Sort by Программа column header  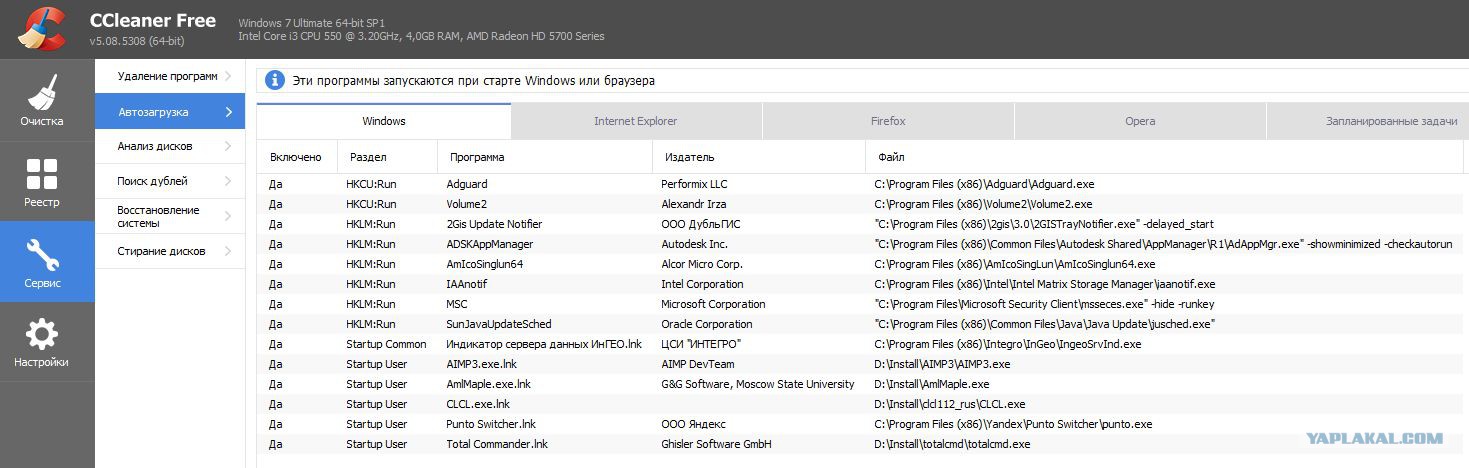click(x=545, y=157)
